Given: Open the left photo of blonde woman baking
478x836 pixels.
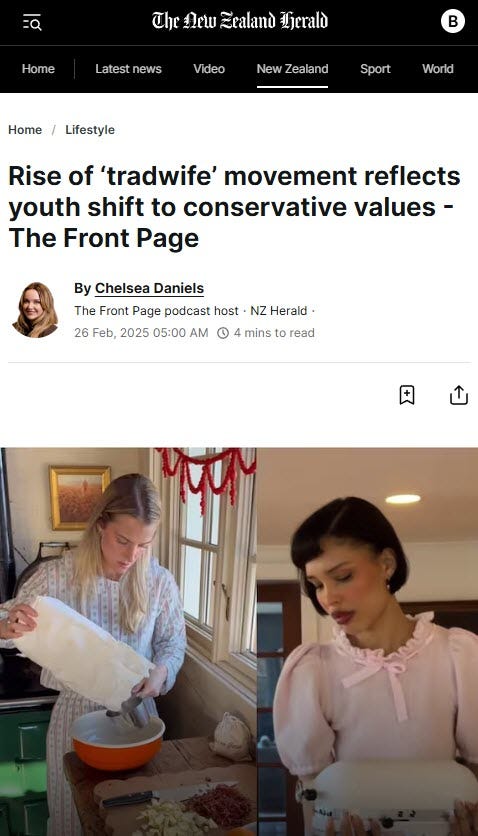Looking at the screenshot, I should 128,641.
